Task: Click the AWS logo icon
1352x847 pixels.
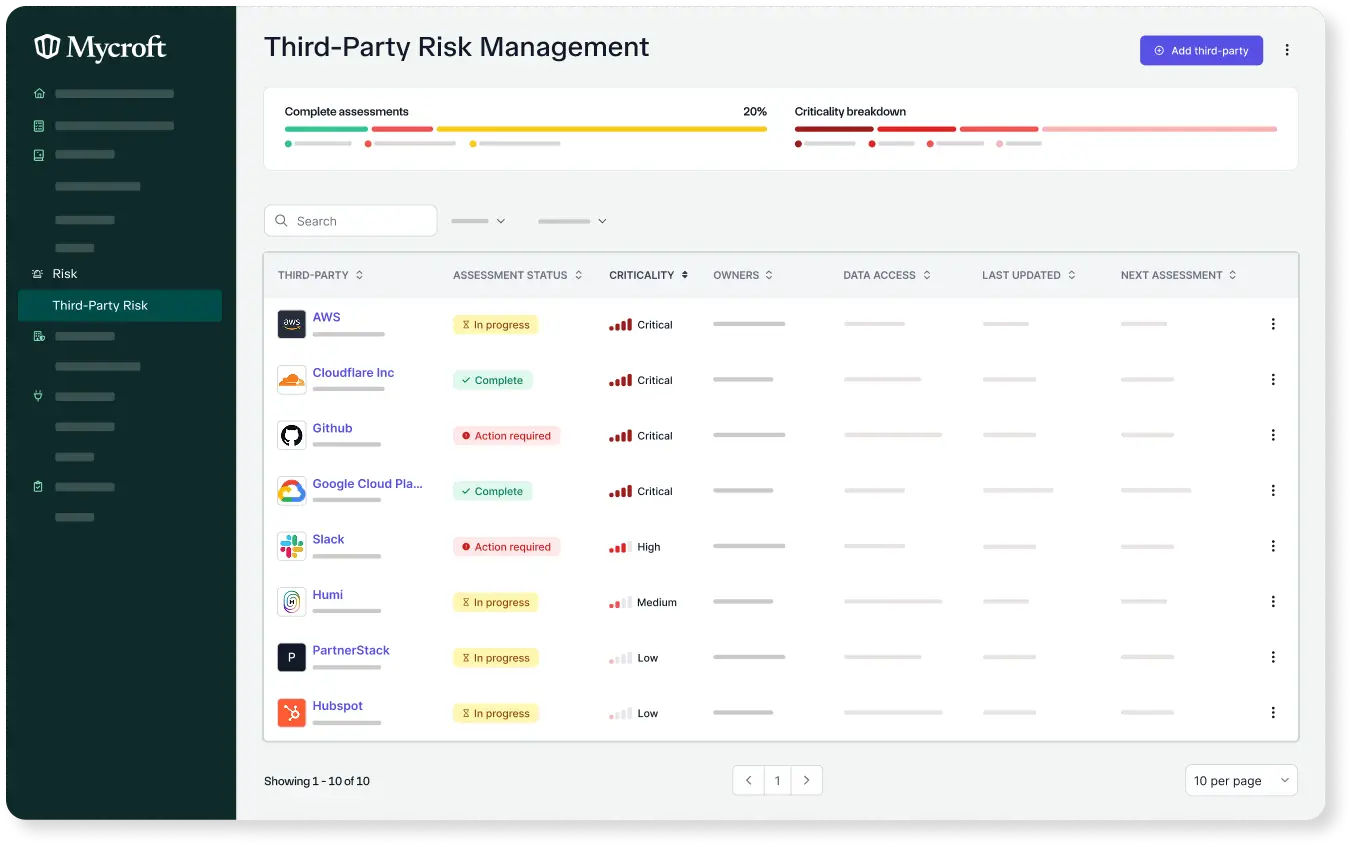Action: pyautogui.click(x=292, y=324)
